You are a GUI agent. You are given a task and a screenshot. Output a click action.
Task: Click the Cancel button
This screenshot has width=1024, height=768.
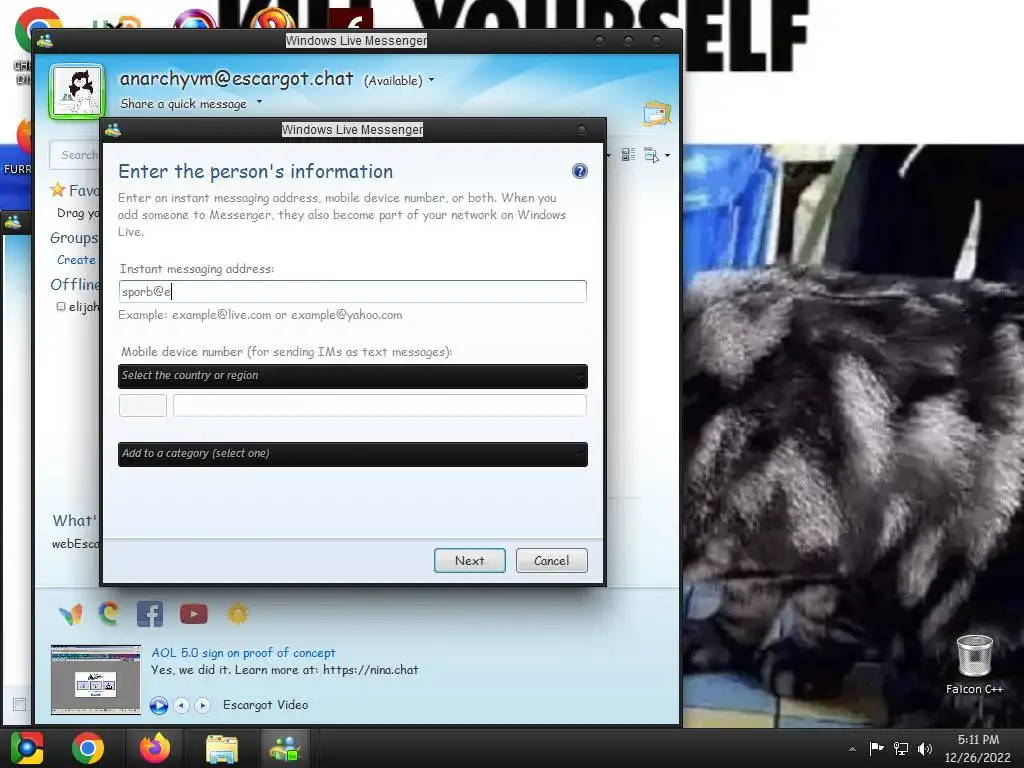point(551,560)
